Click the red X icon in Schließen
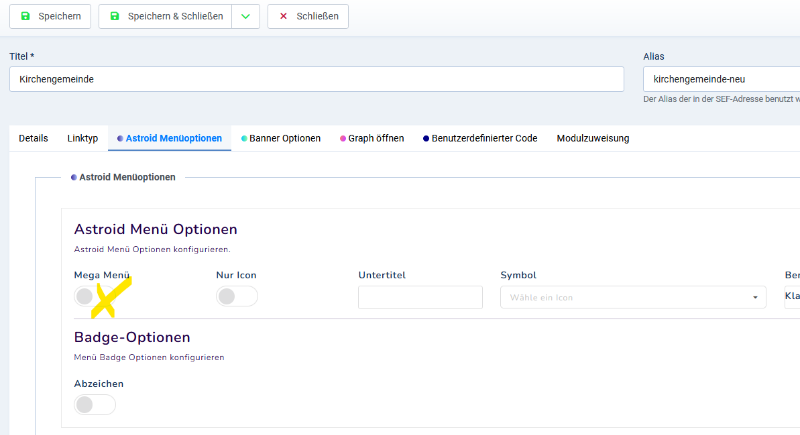This screenshot has height=435, width=800. (x=283, y=16)
